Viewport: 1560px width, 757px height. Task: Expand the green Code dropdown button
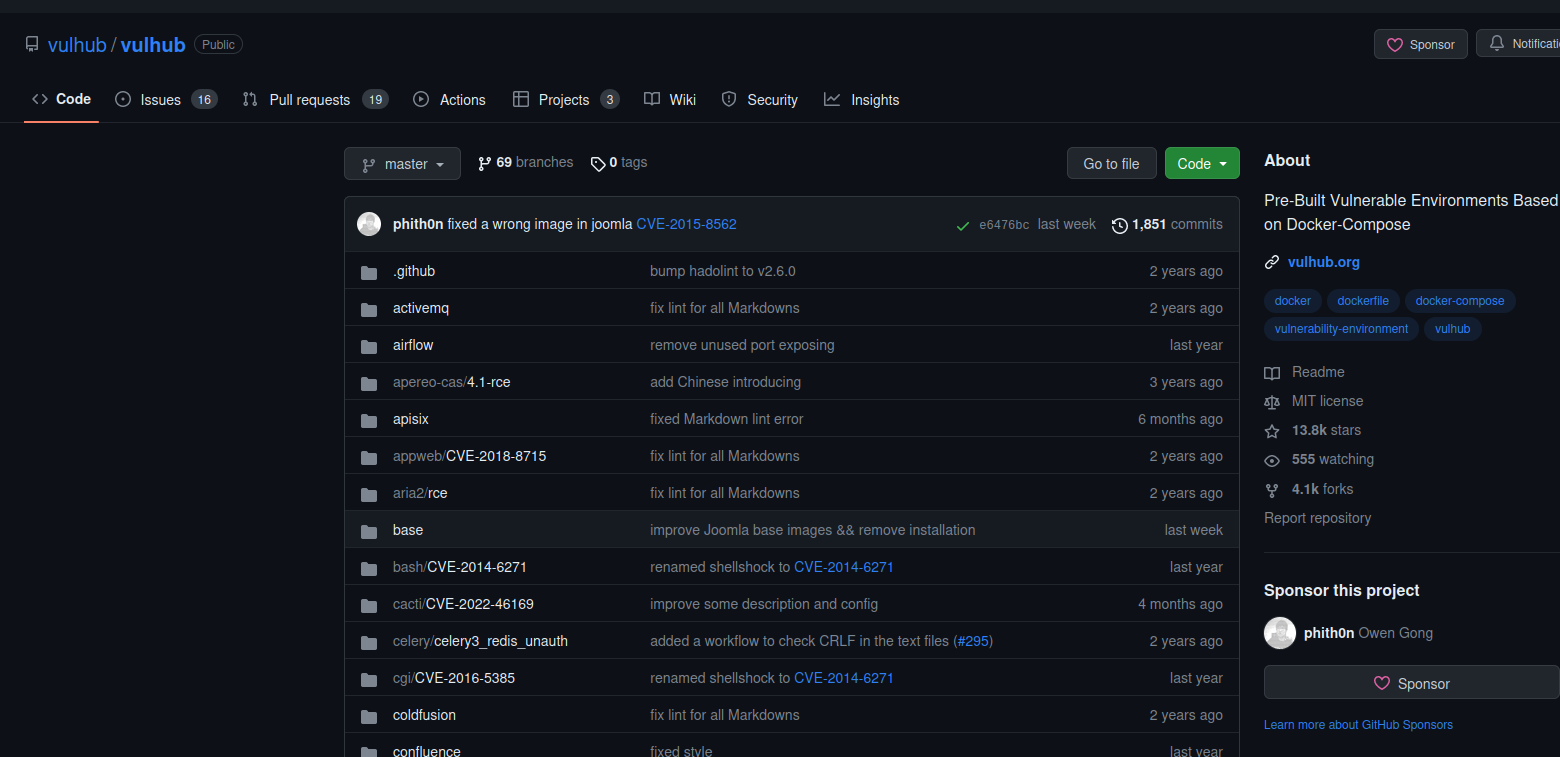click(x=1202, y=164)
